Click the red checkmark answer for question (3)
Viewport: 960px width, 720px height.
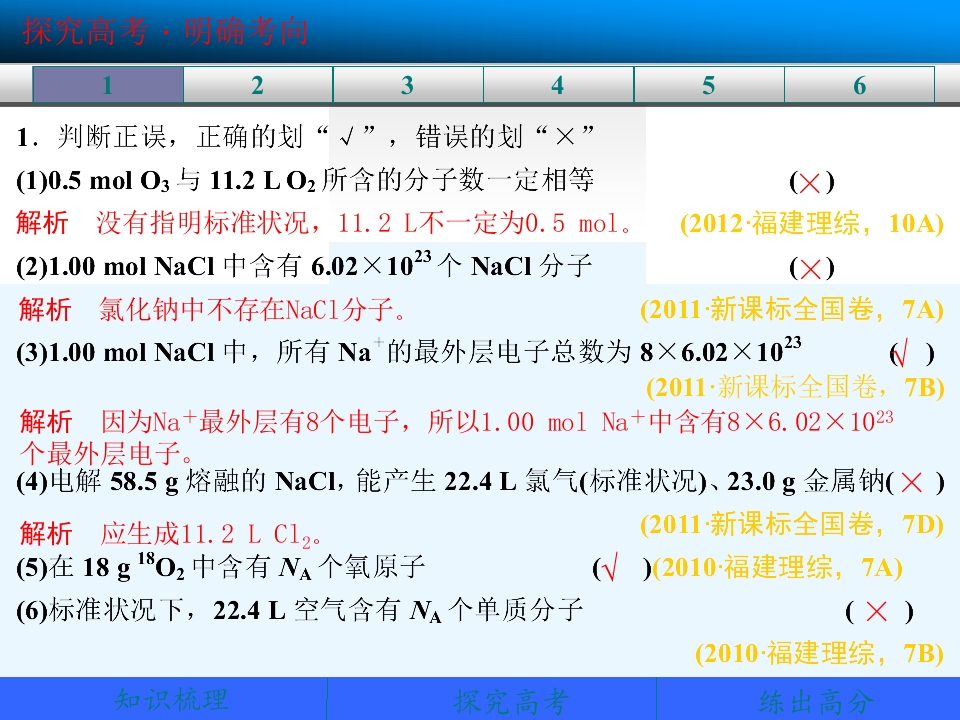point(900,354)
